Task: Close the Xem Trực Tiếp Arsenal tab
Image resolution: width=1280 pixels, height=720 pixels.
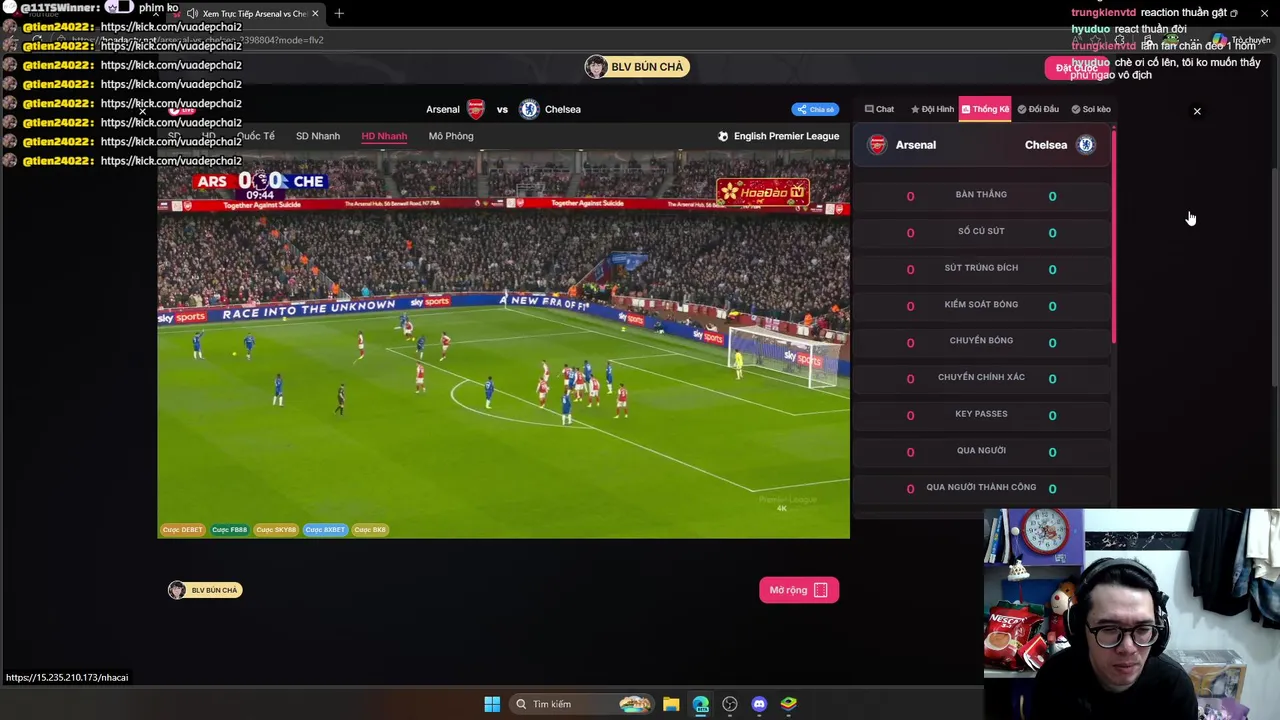Action: (x=315, y=14)
